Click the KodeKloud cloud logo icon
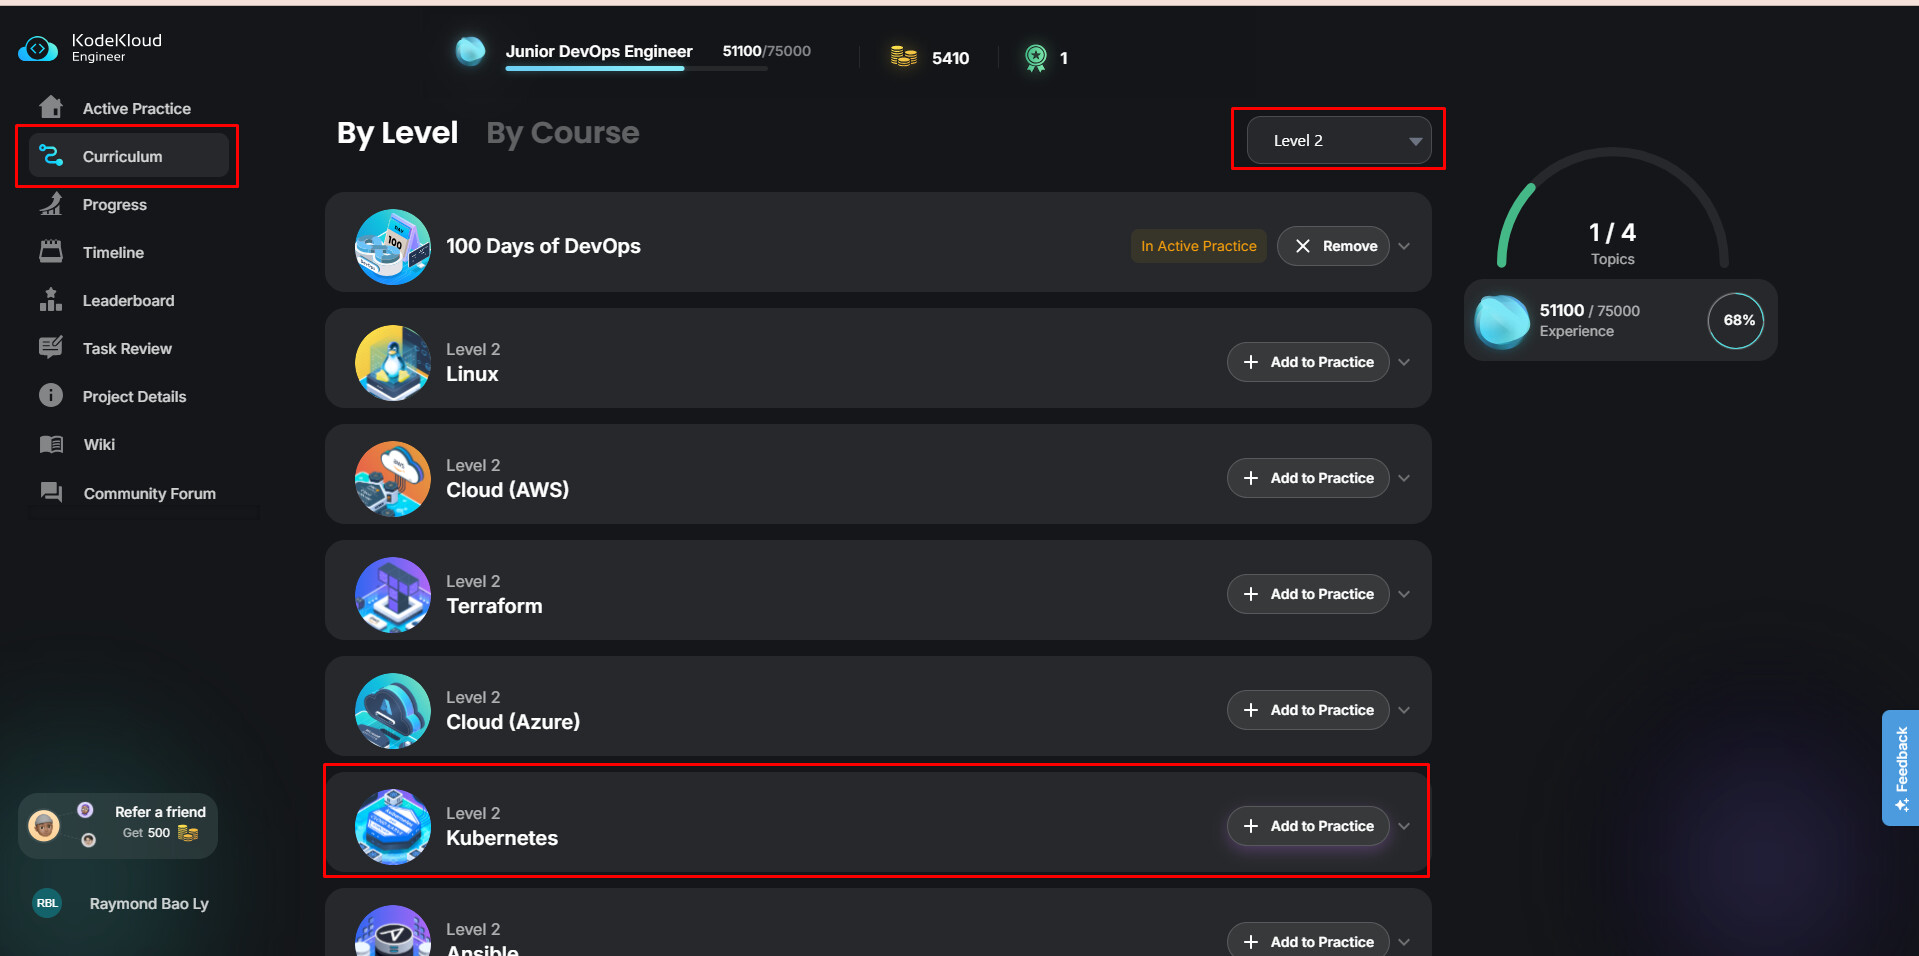 (38, 48)
